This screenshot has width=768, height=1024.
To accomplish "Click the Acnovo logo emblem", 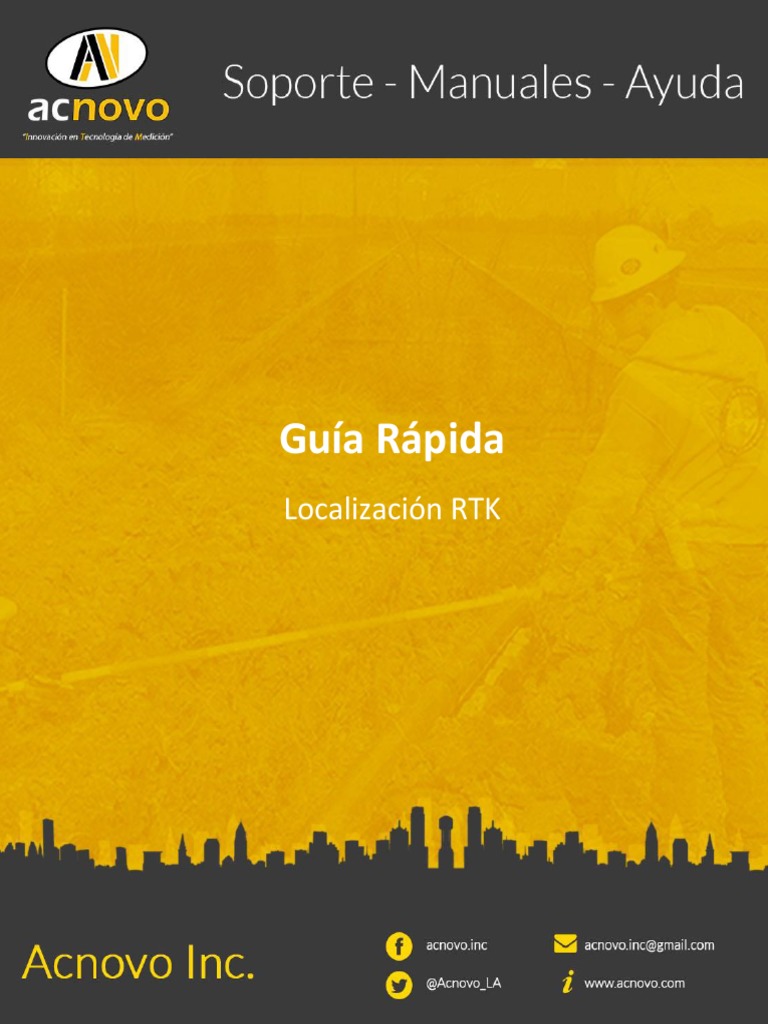I will point(97,57).
